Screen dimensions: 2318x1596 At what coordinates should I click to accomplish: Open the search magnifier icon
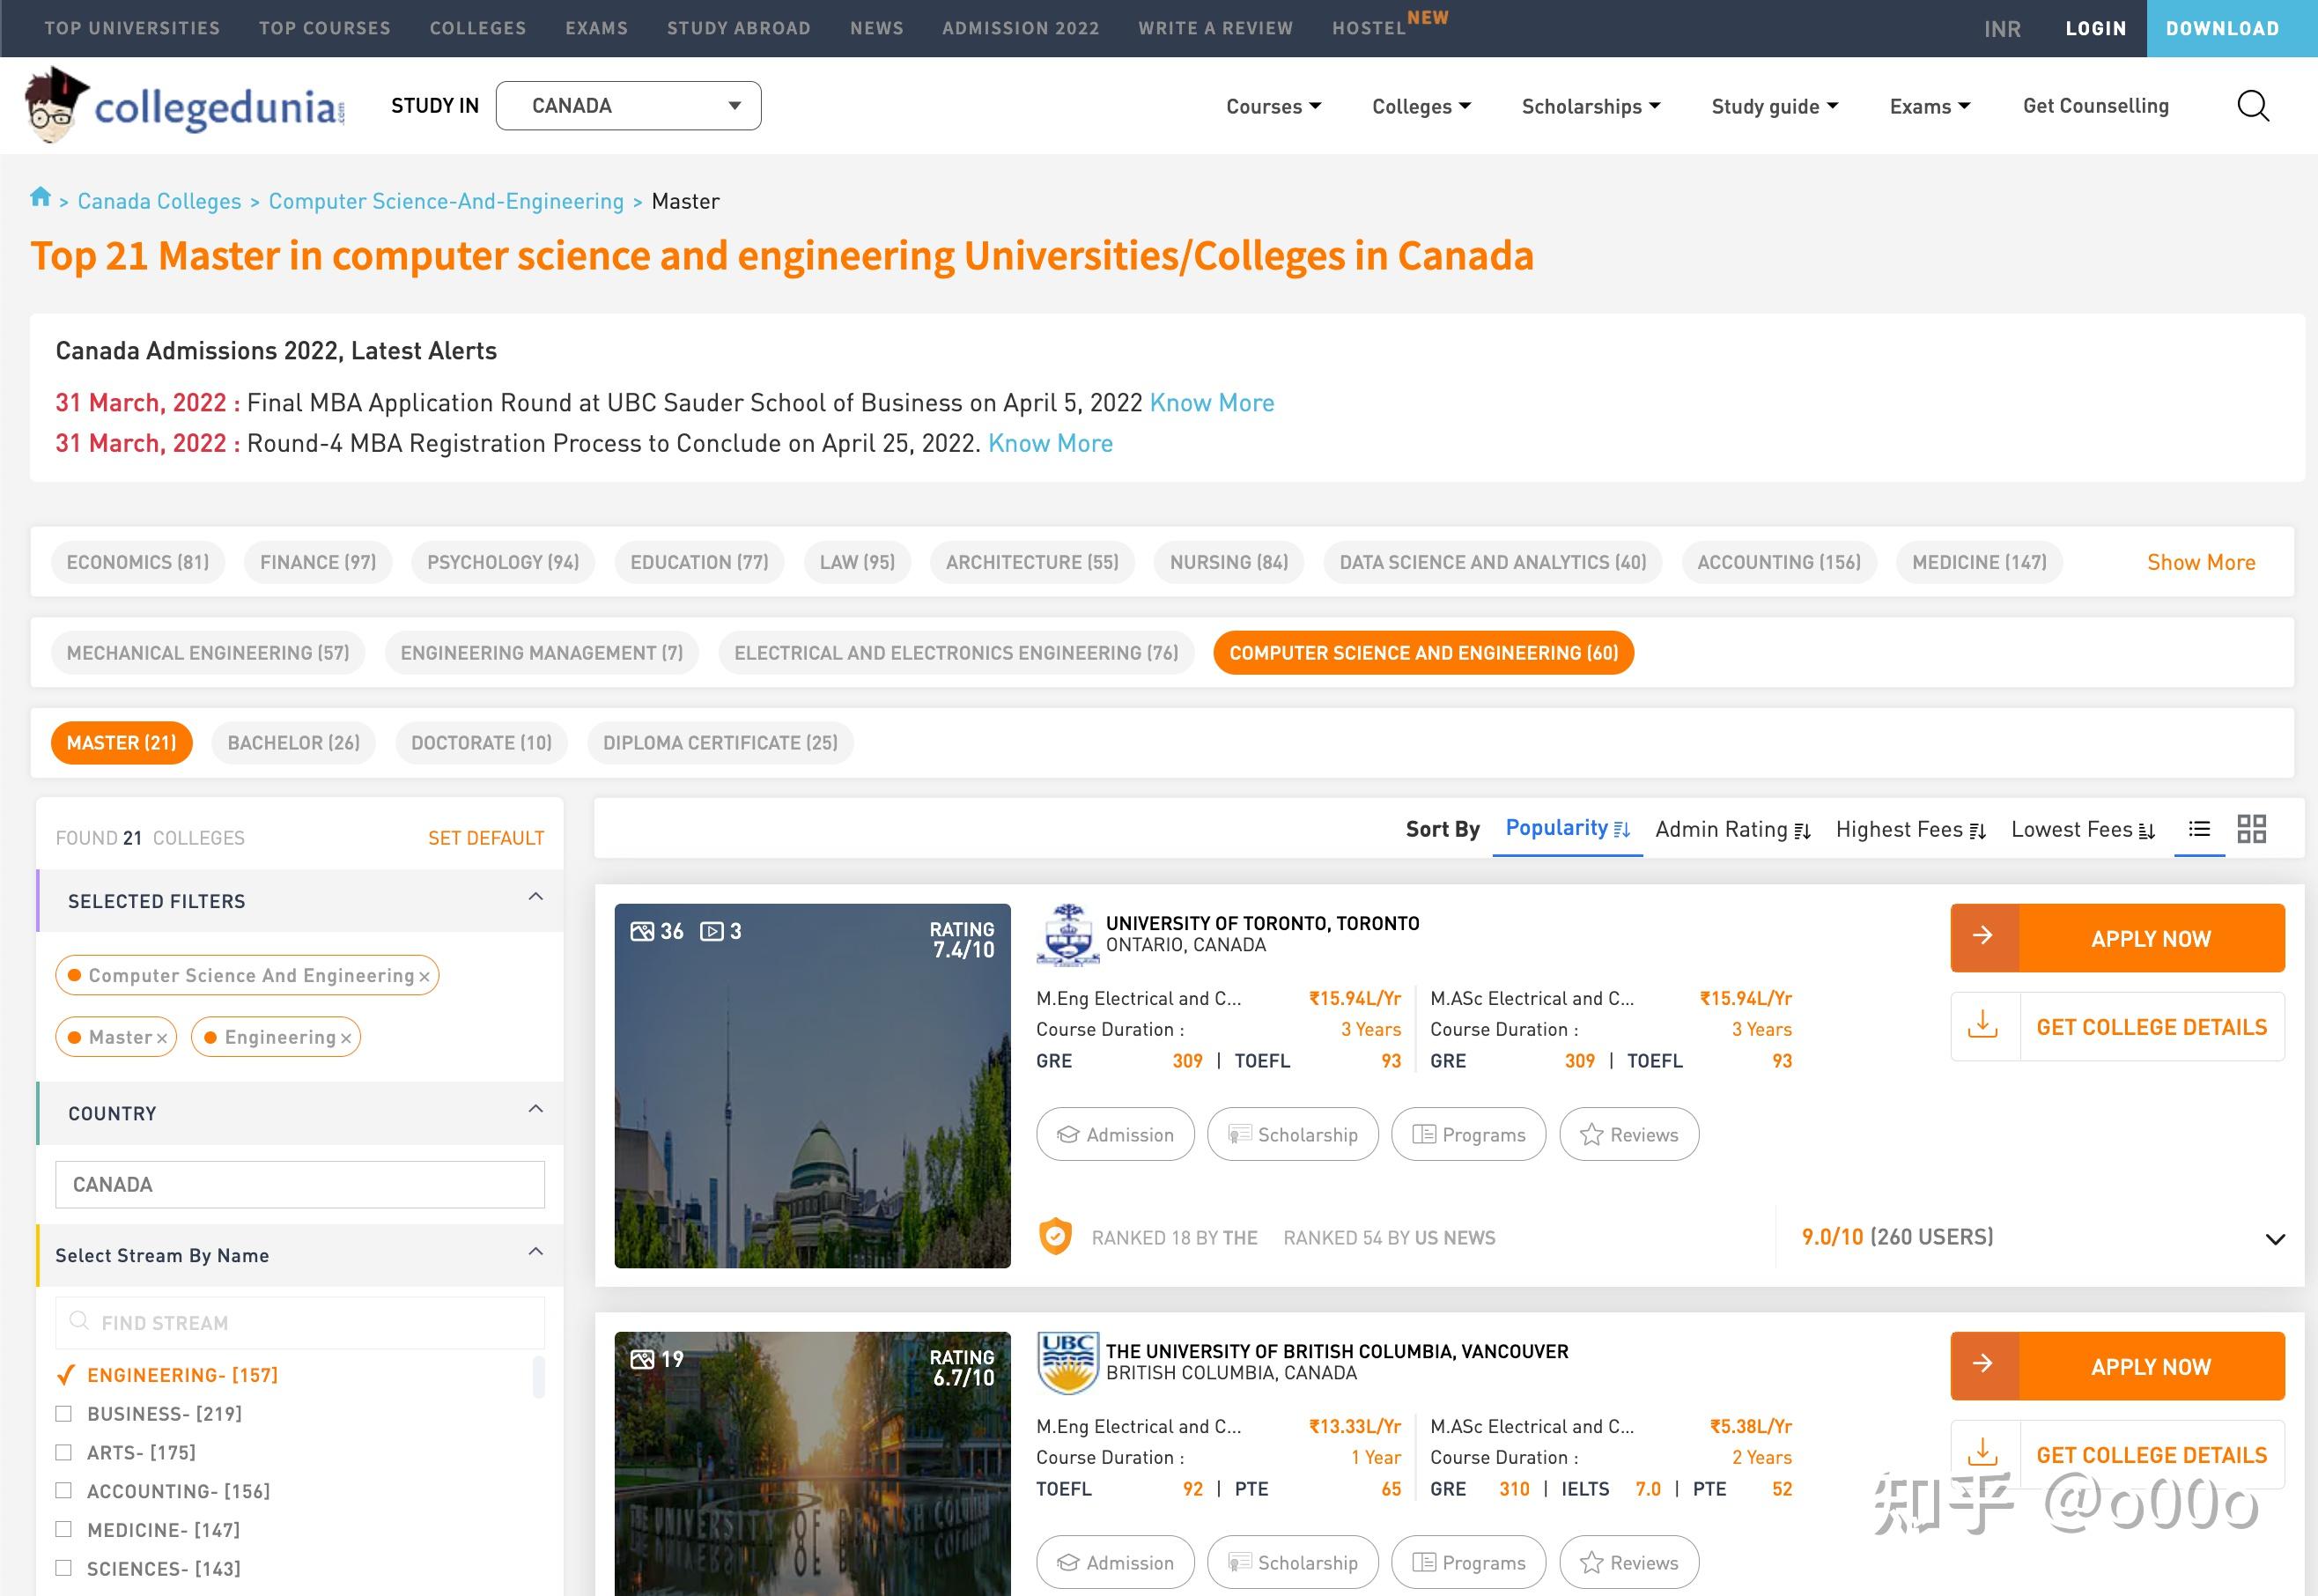(2252, 106)
